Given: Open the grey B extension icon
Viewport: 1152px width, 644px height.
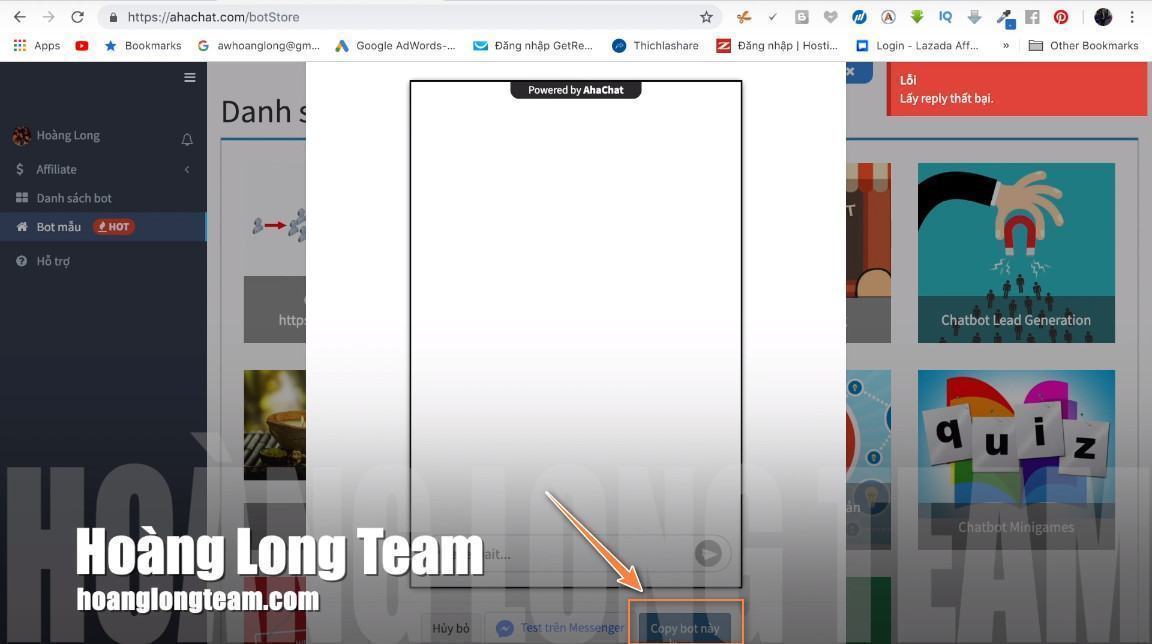Looking at the screenshot, I should (802, 17).
